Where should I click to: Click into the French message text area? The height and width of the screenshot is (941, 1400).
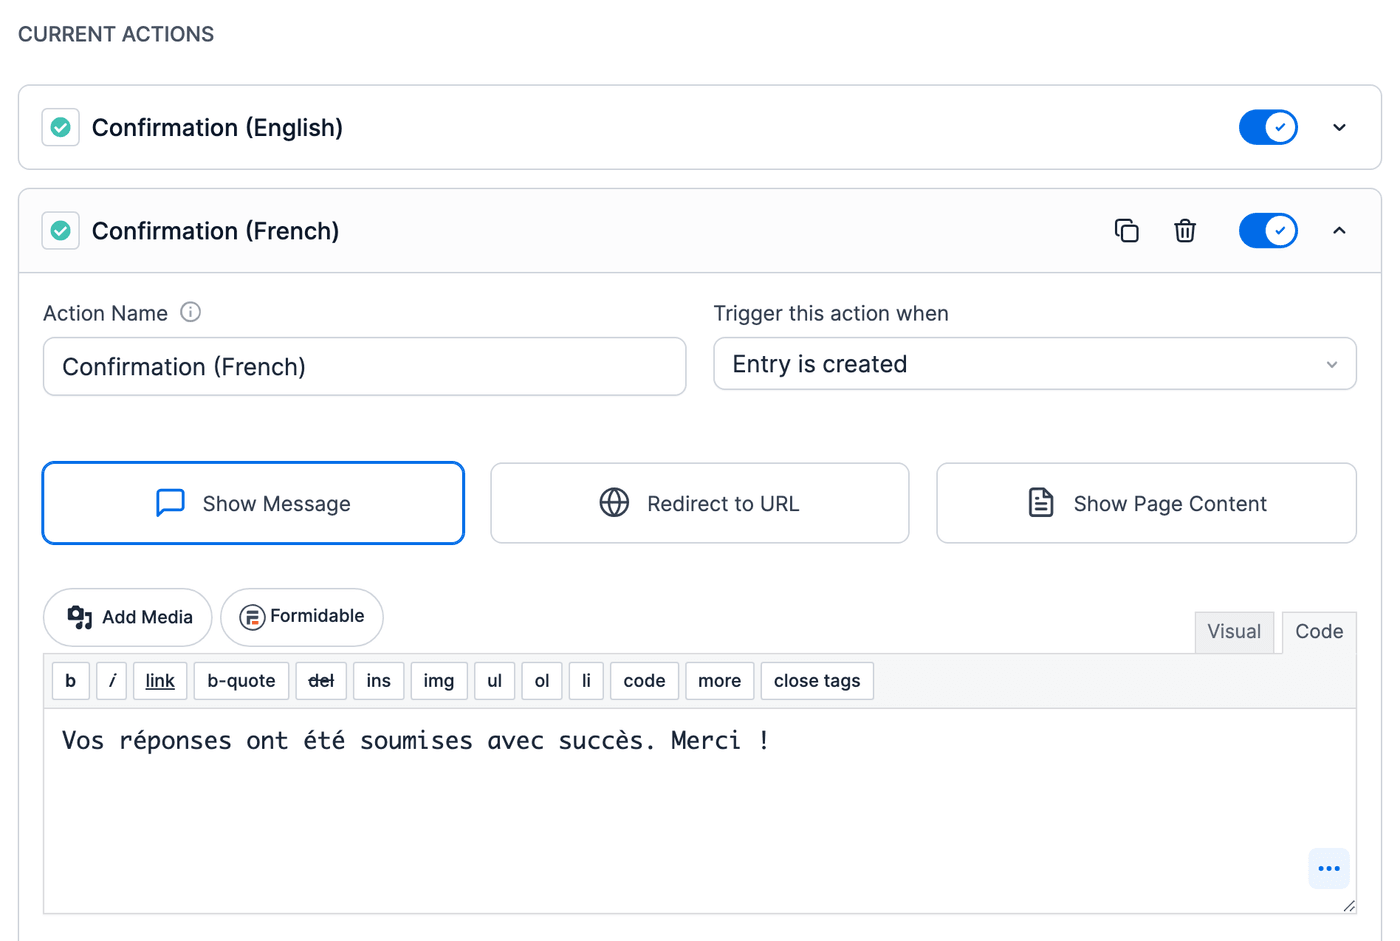click(700, 811)
